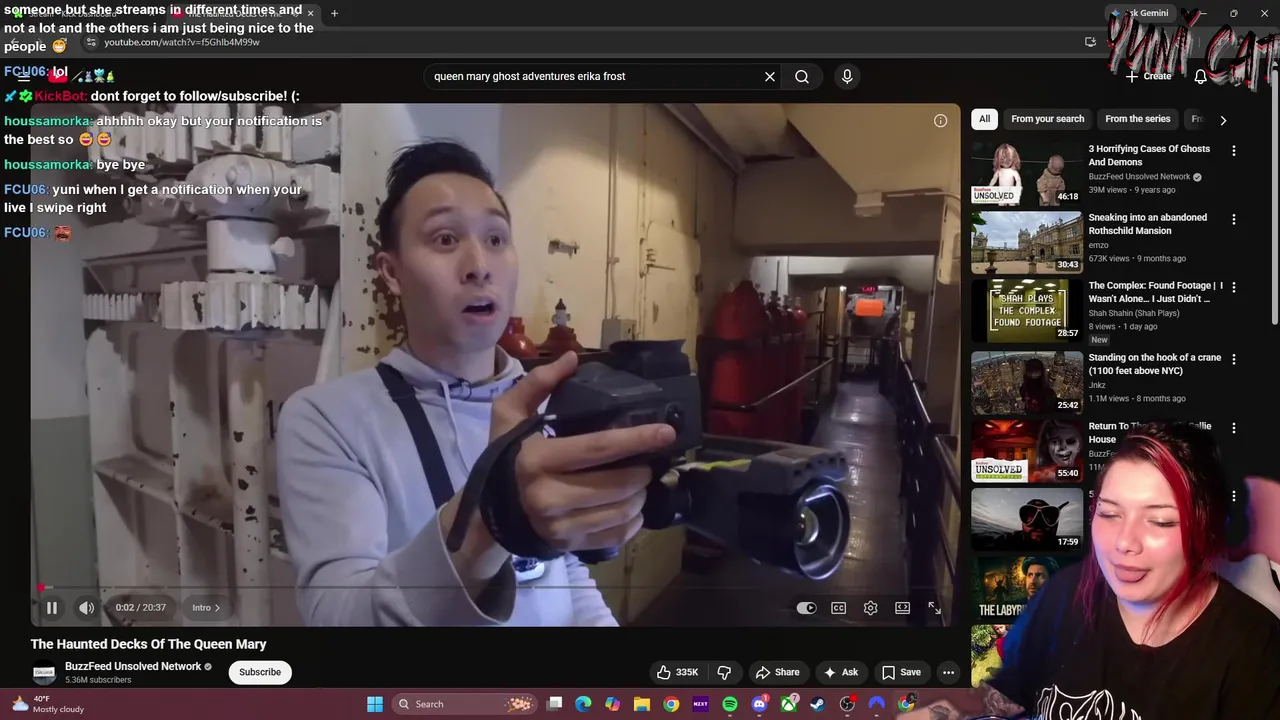This screenshot has width=1280, height=720.
Task: Open options for 3 Horrifying Cases video
Action: pyautogui.click(x=1234, y=151)
